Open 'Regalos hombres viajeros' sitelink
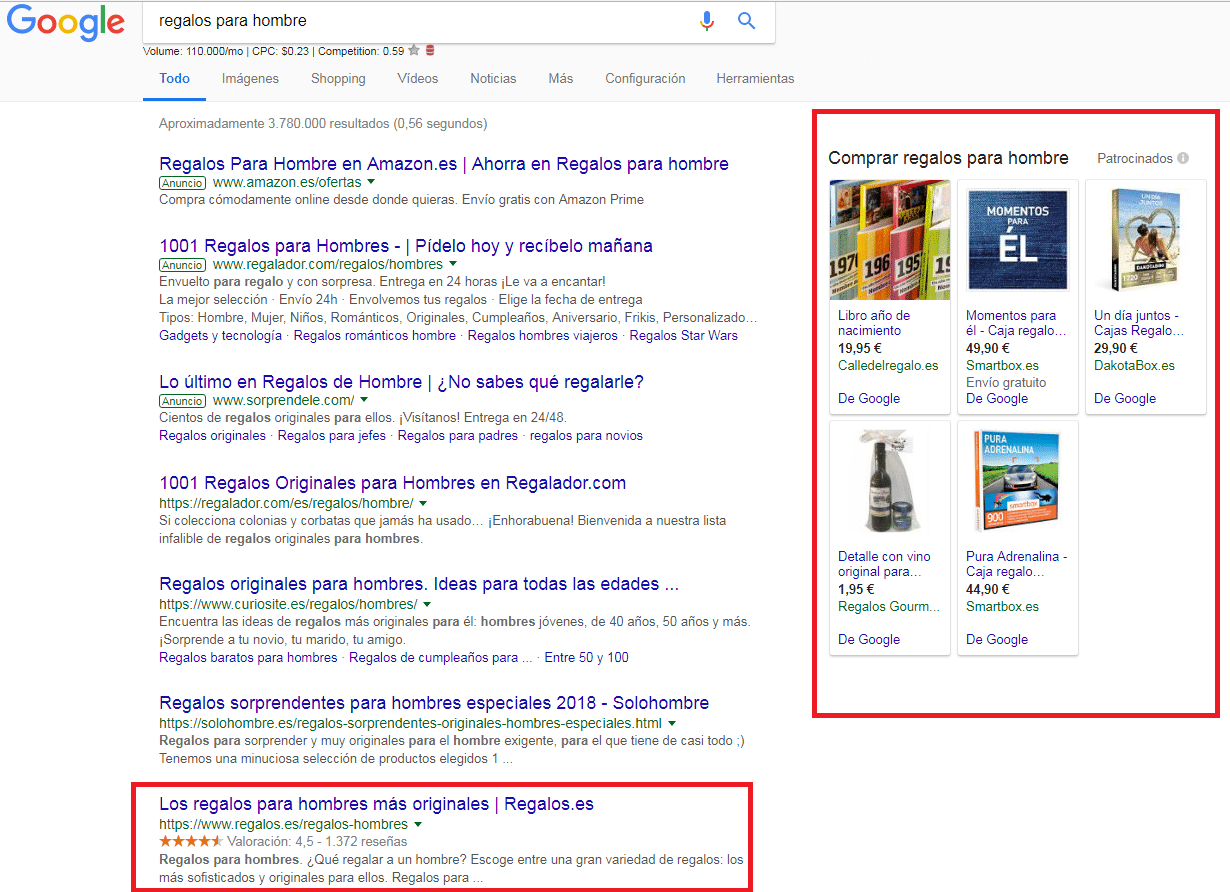This screenshot has height=892, width=1230. pyautogui.click(x=543, y=336)
